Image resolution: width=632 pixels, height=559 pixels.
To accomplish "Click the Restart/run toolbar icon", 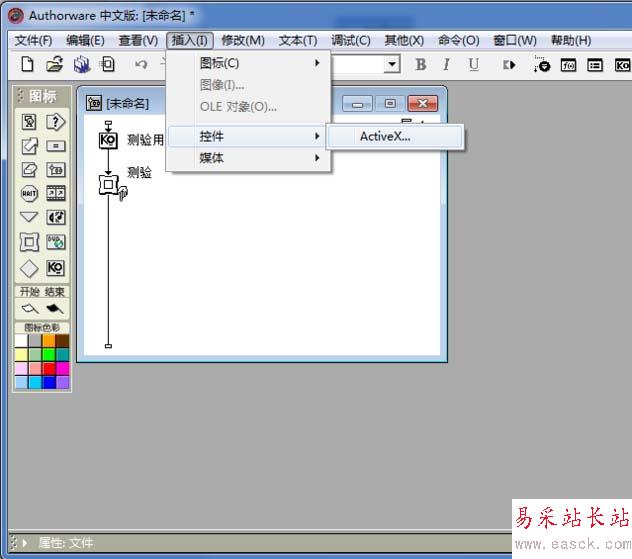I will pyautogui.click(x=509, y=65).
